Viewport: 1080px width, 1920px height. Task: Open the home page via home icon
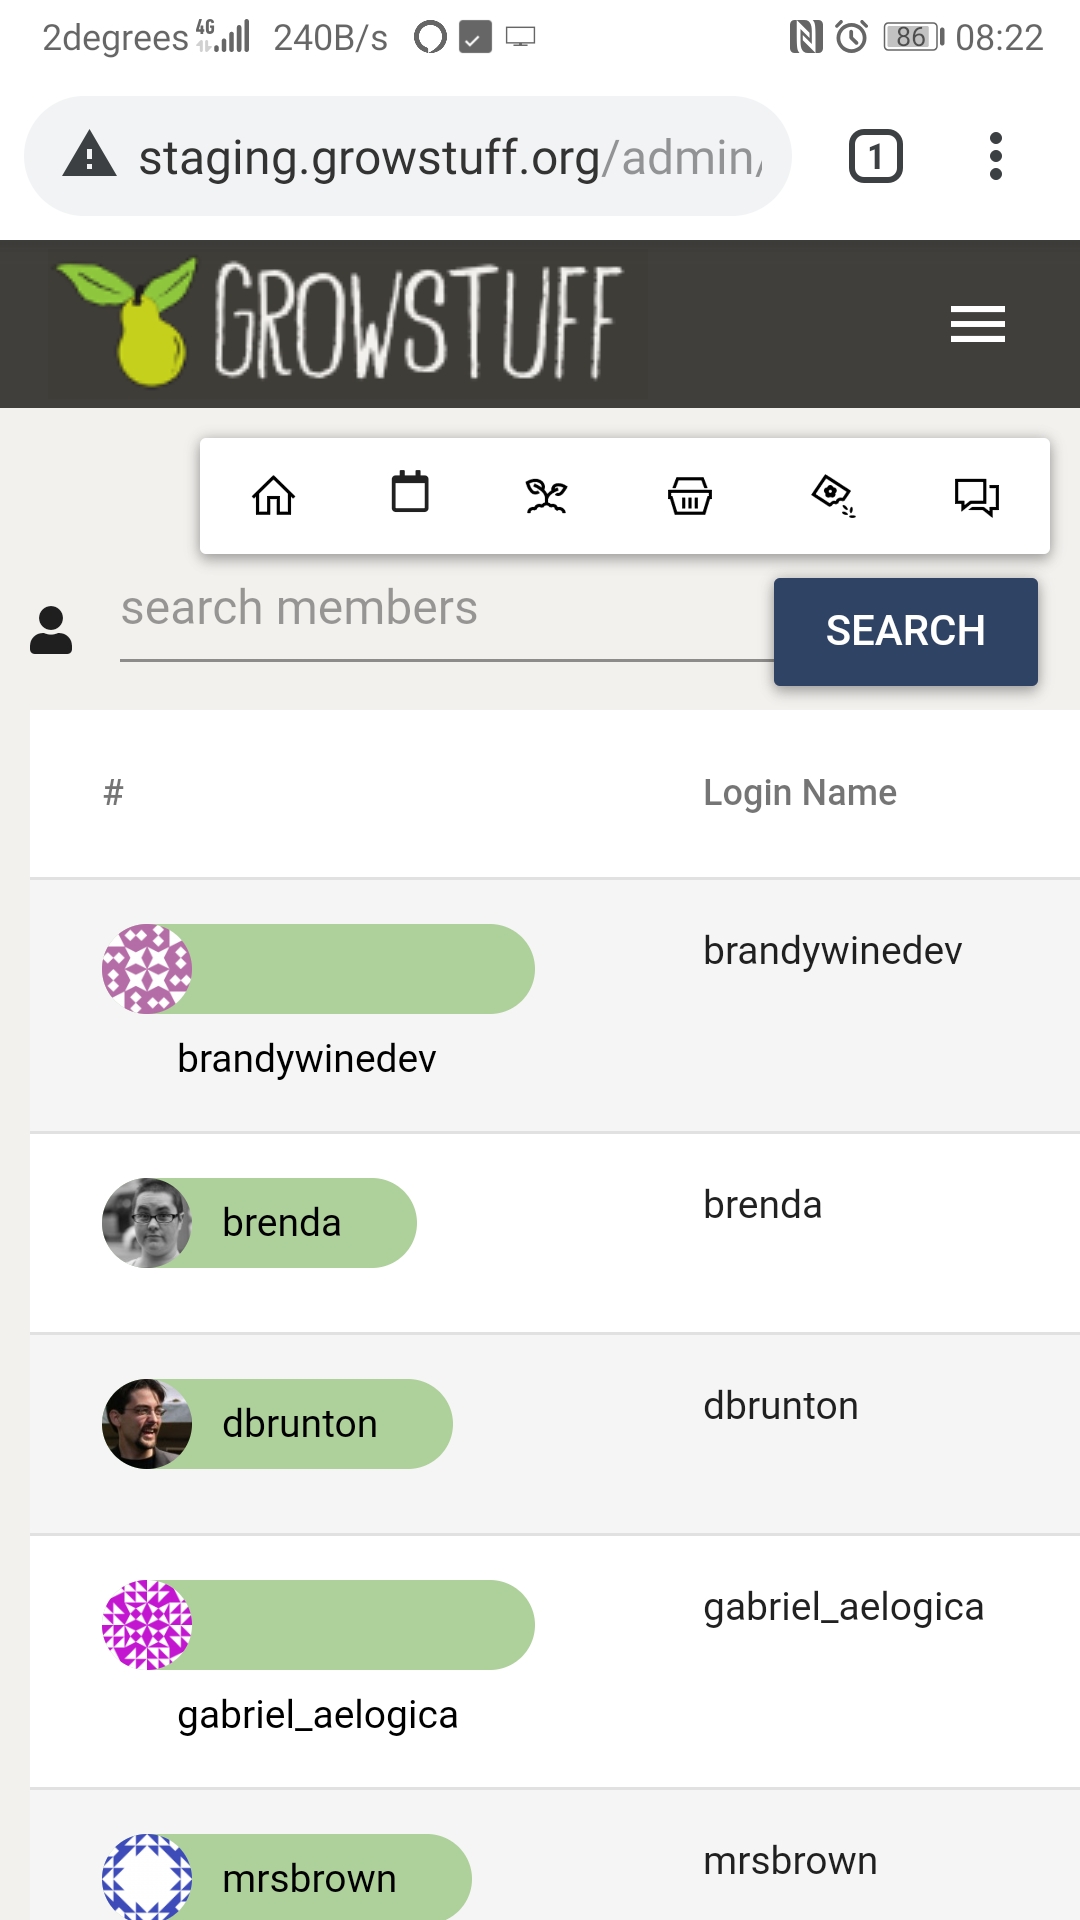coord(275,494)
